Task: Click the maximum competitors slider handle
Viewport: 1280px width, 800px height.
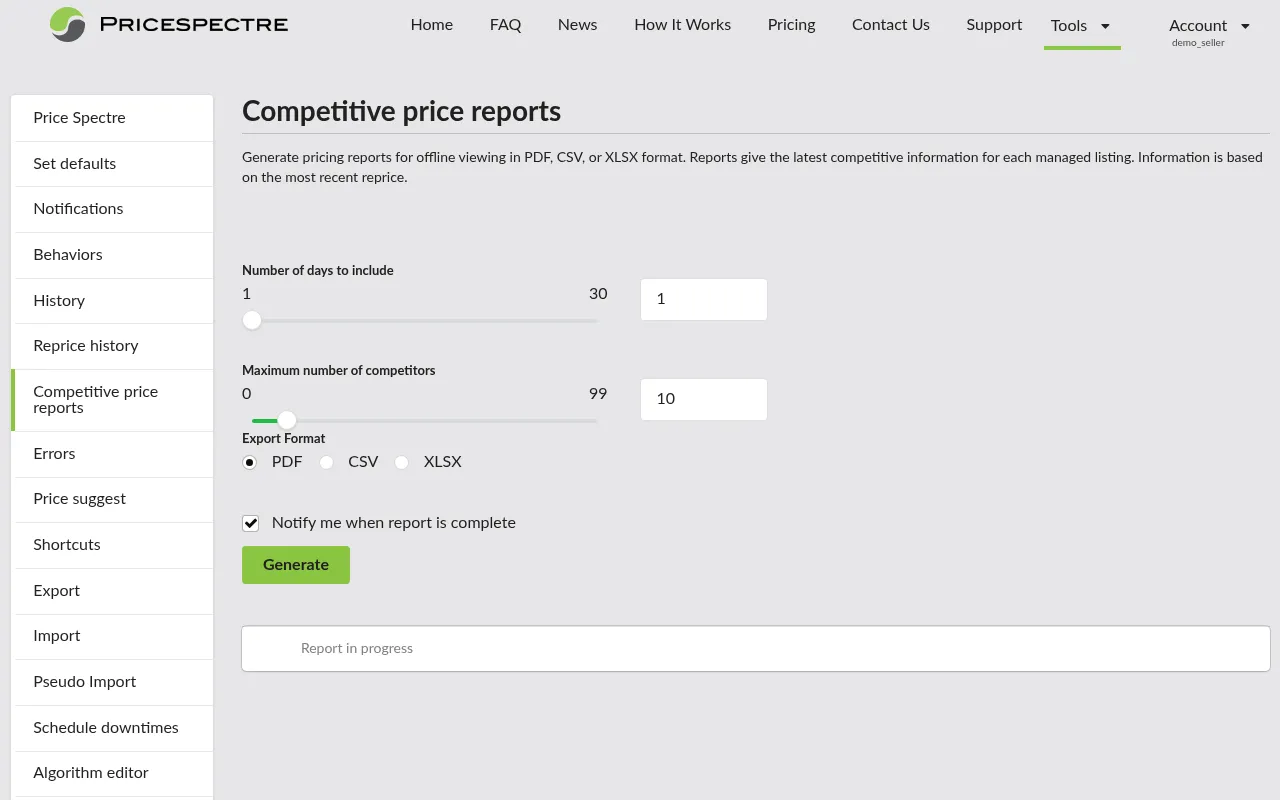Action: [x=287, y=420]
